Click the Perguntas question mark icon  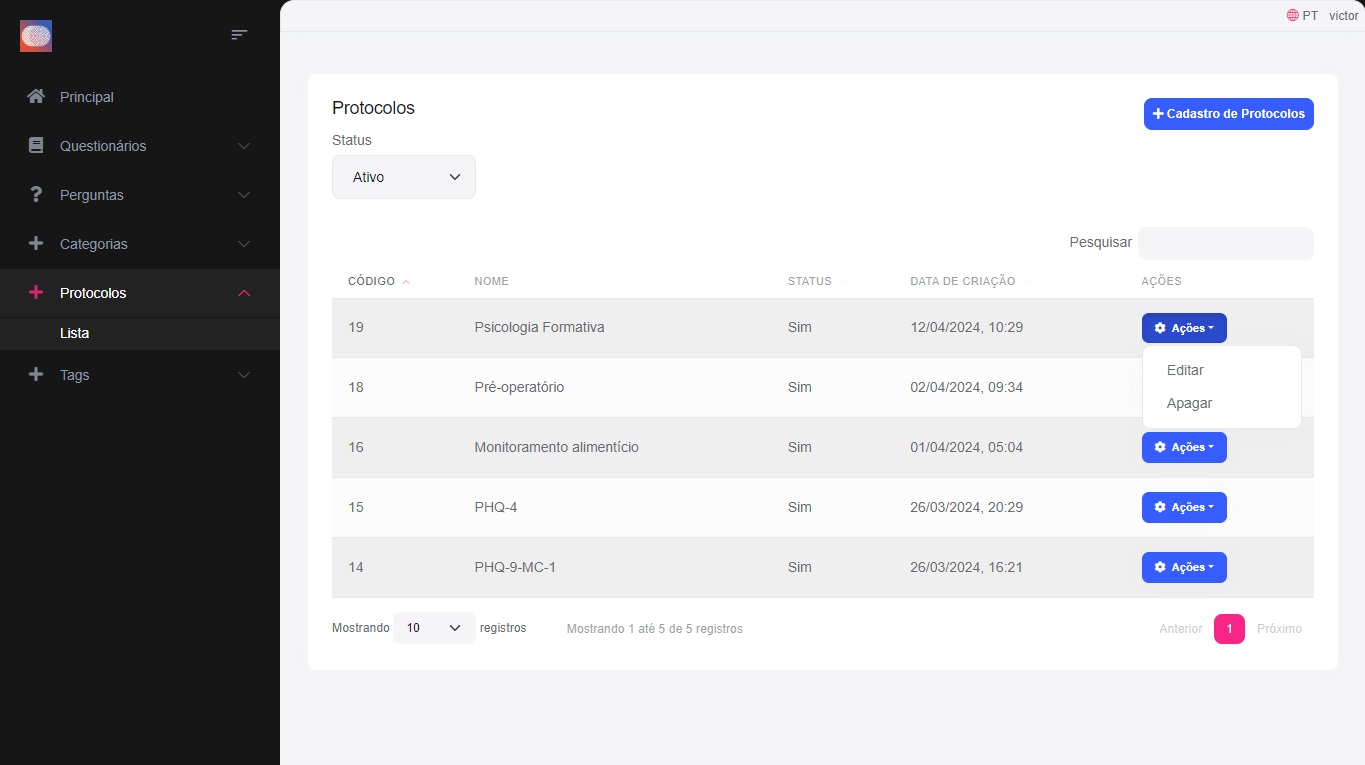point(36,195)
